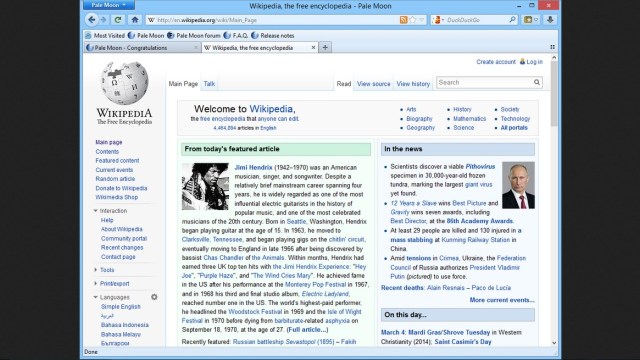Click the list all tabs icon
This screenshot has width=640, height=360.
click(552, 47)
